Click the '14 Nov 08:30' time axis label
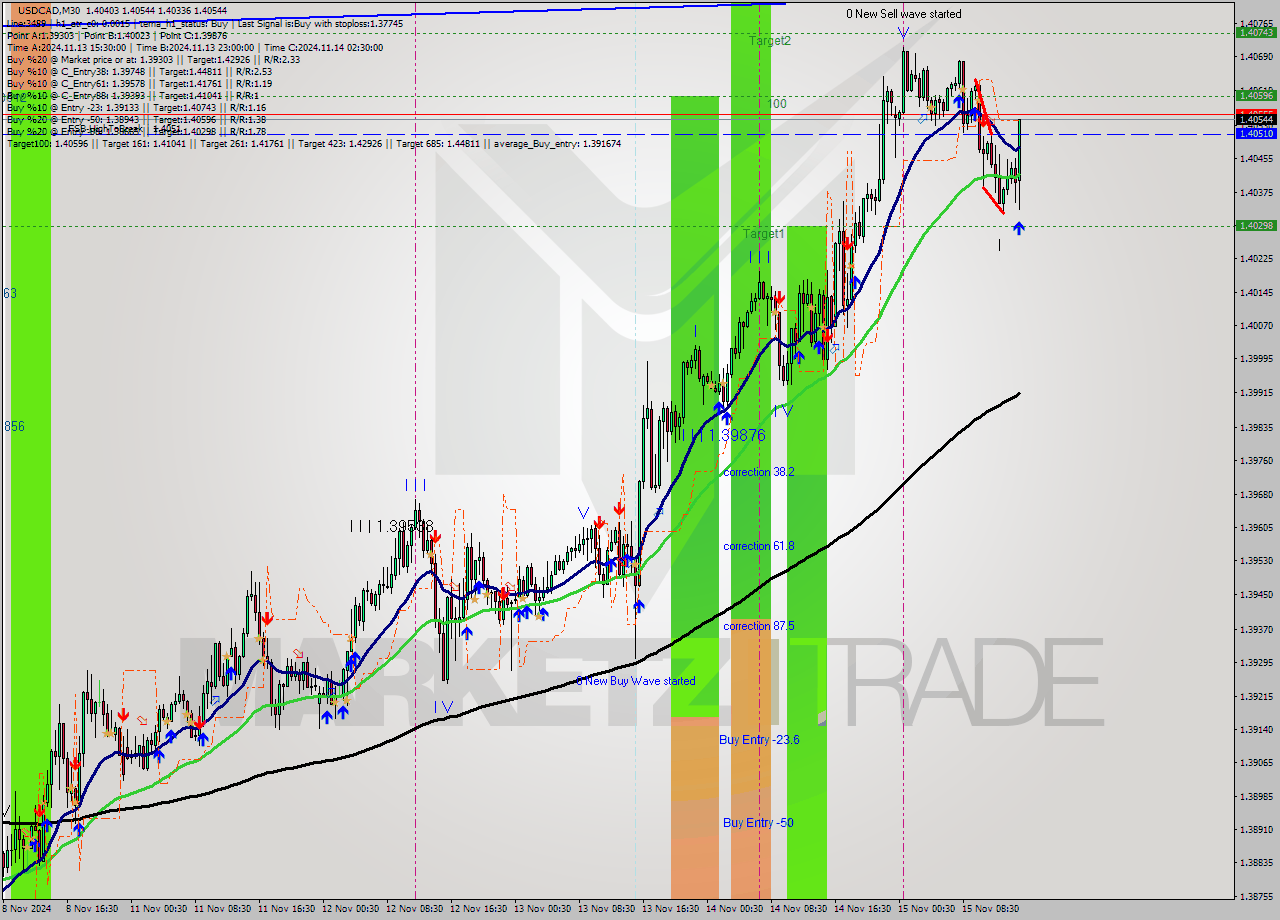 pos(798,909)
